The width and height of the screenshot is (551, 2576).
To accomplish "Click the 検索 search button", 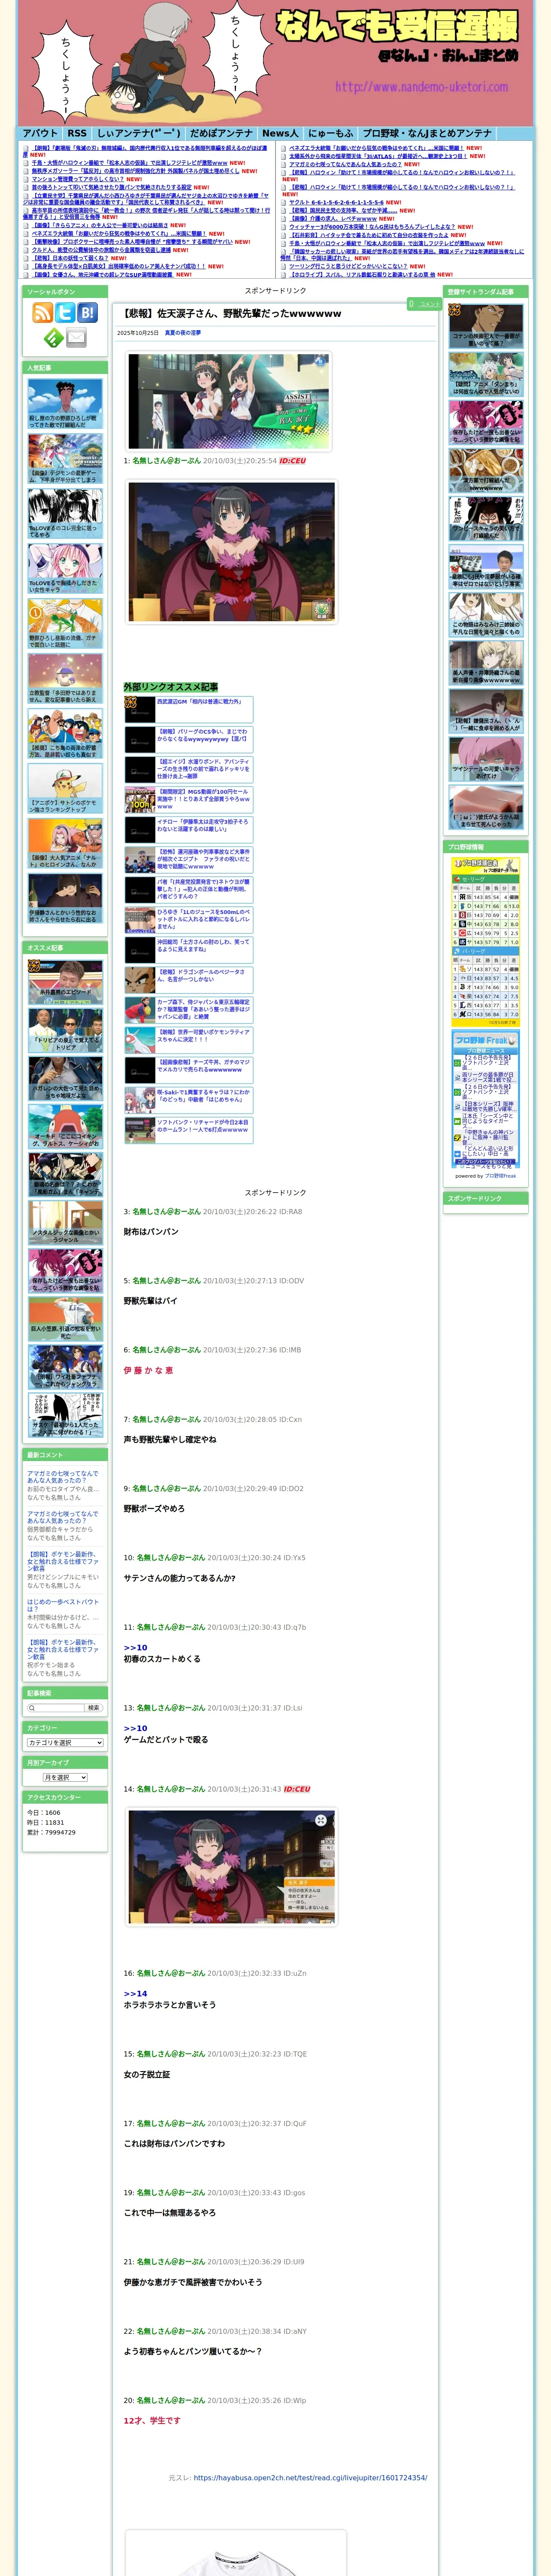I will 93,1707.
